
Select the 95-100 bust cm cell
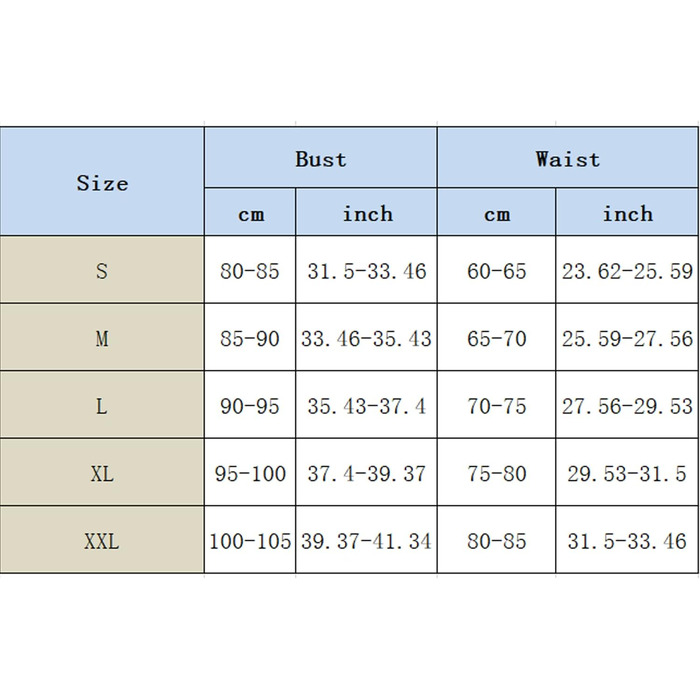[250, 474]
